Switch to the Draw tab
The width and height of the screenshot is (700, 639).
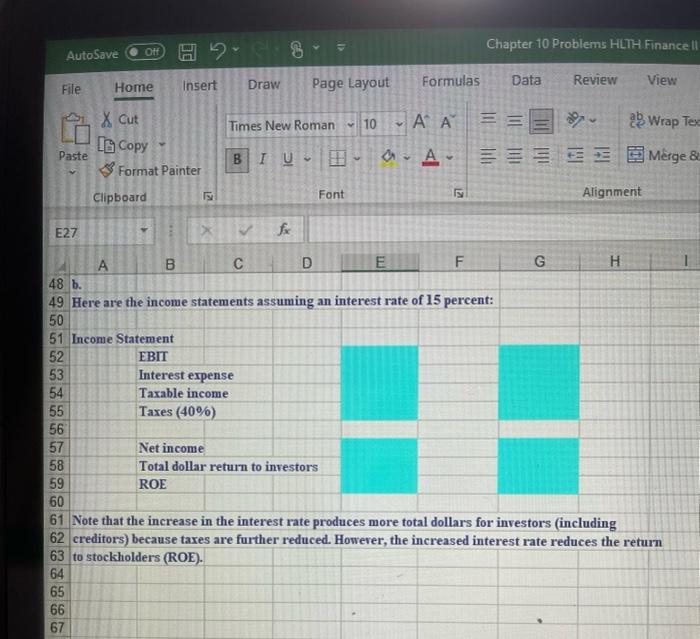[x=264, y=84]
